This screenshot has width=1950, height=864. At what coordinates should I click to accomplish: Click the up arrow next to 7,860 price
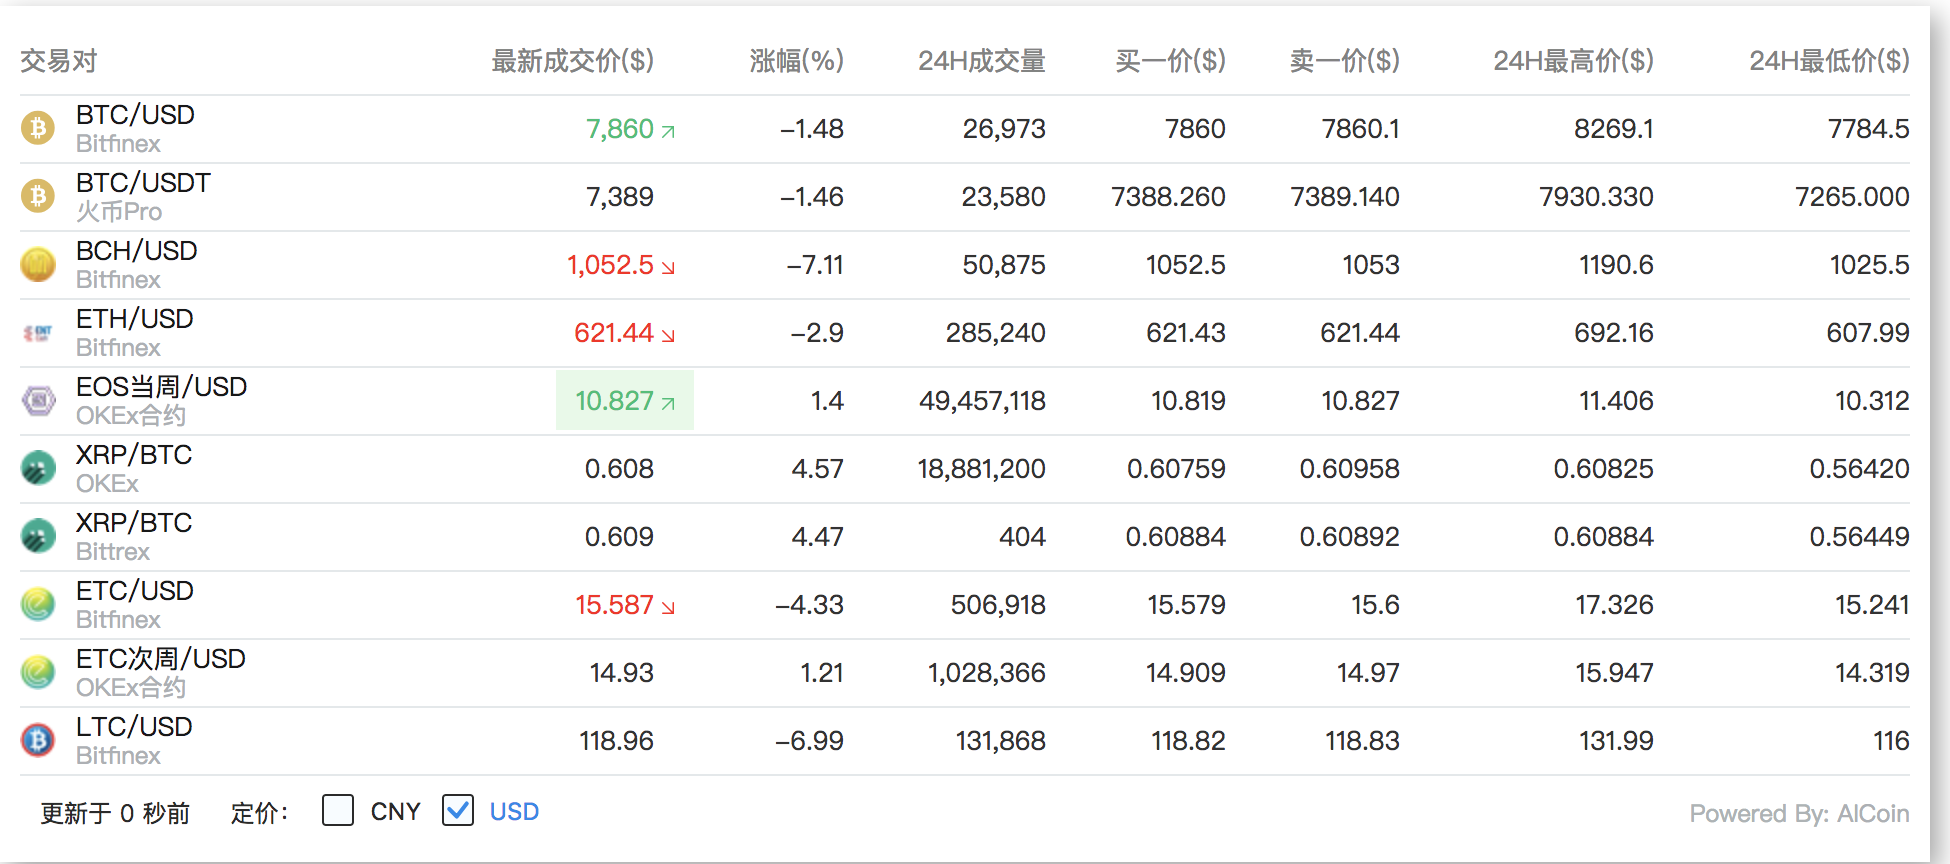[668, 131]
